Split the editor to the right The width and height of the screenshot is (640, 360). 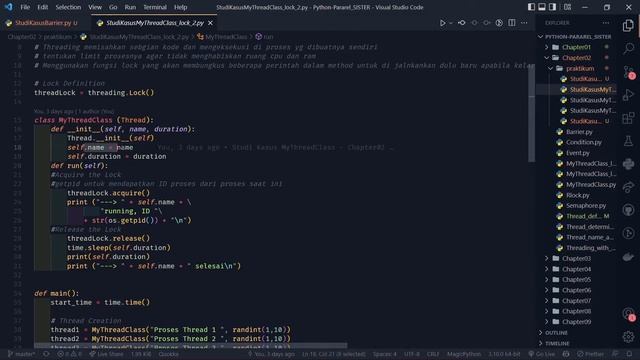tap(512, 23)
